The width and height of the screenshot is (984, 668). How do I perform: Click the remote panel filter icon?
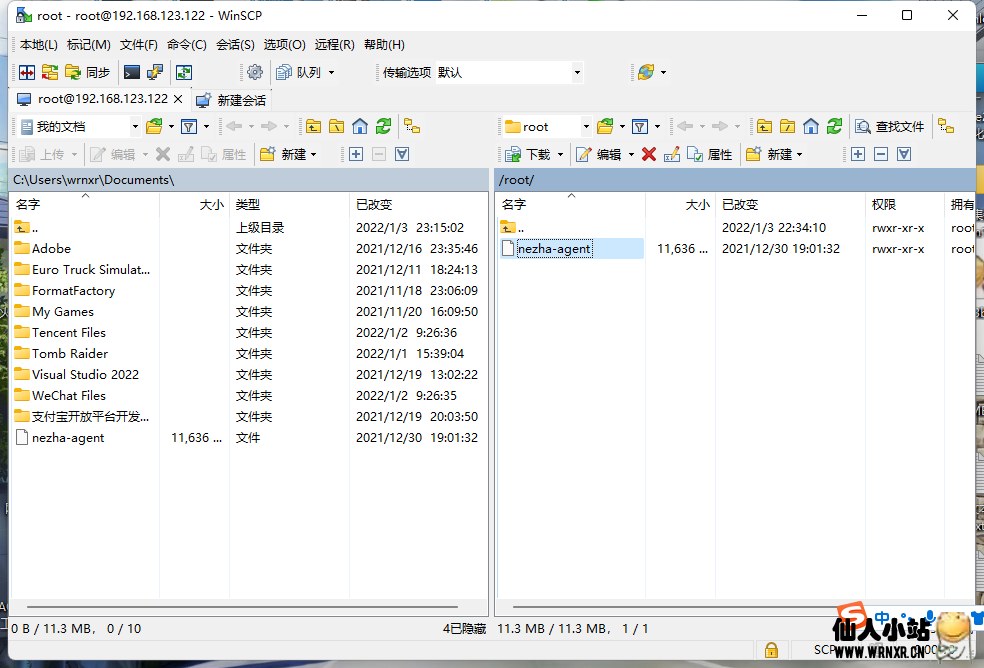pyautogui.click(x=639, y=127)
